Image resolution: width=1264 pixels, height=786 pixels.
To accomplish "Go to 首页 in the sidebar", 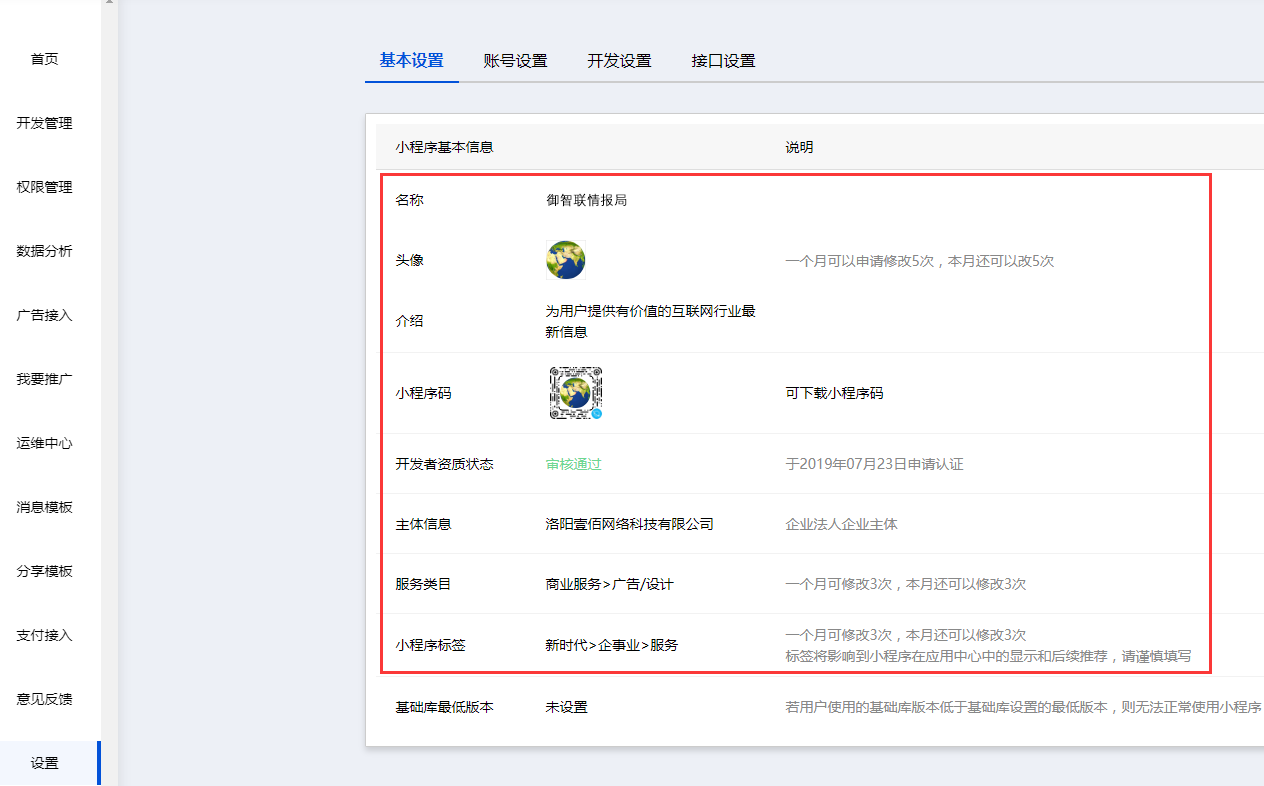I will [x=44, y=59].
